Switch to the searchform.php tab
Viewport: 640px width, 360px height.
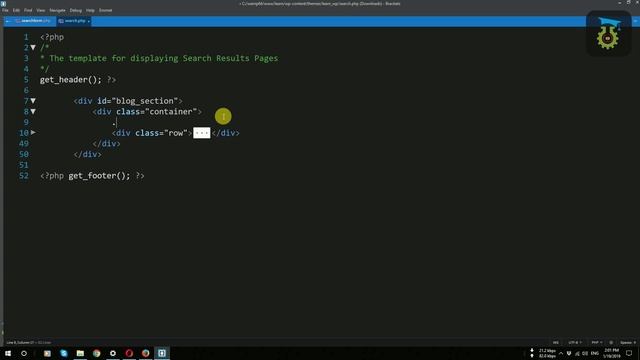[33, 21]
